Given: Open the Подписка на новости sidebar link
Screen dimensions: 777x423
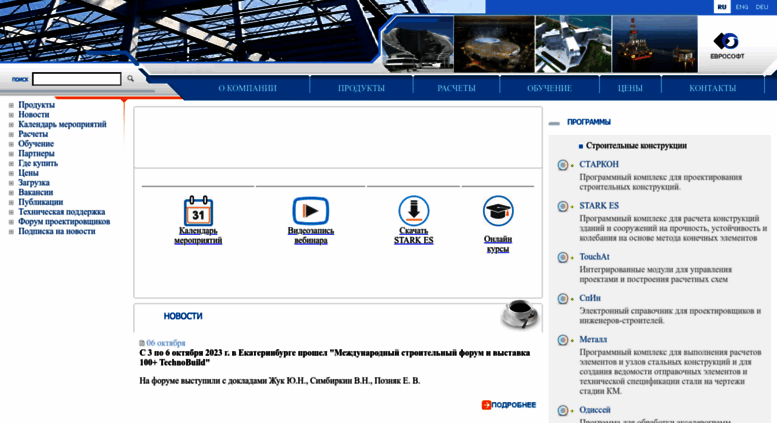Looking at the screenshot, I should (x=56, y=231).
